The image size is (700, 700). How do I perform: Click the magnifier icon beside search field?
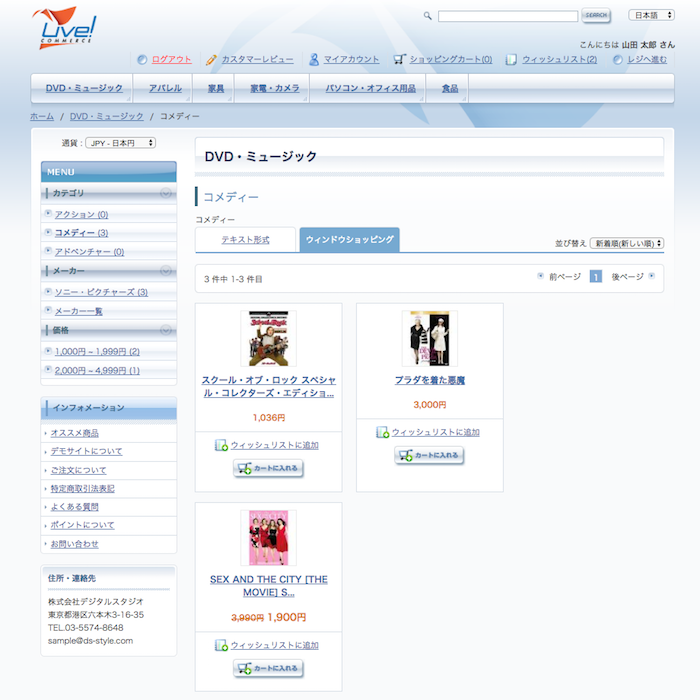click(428, 16)
